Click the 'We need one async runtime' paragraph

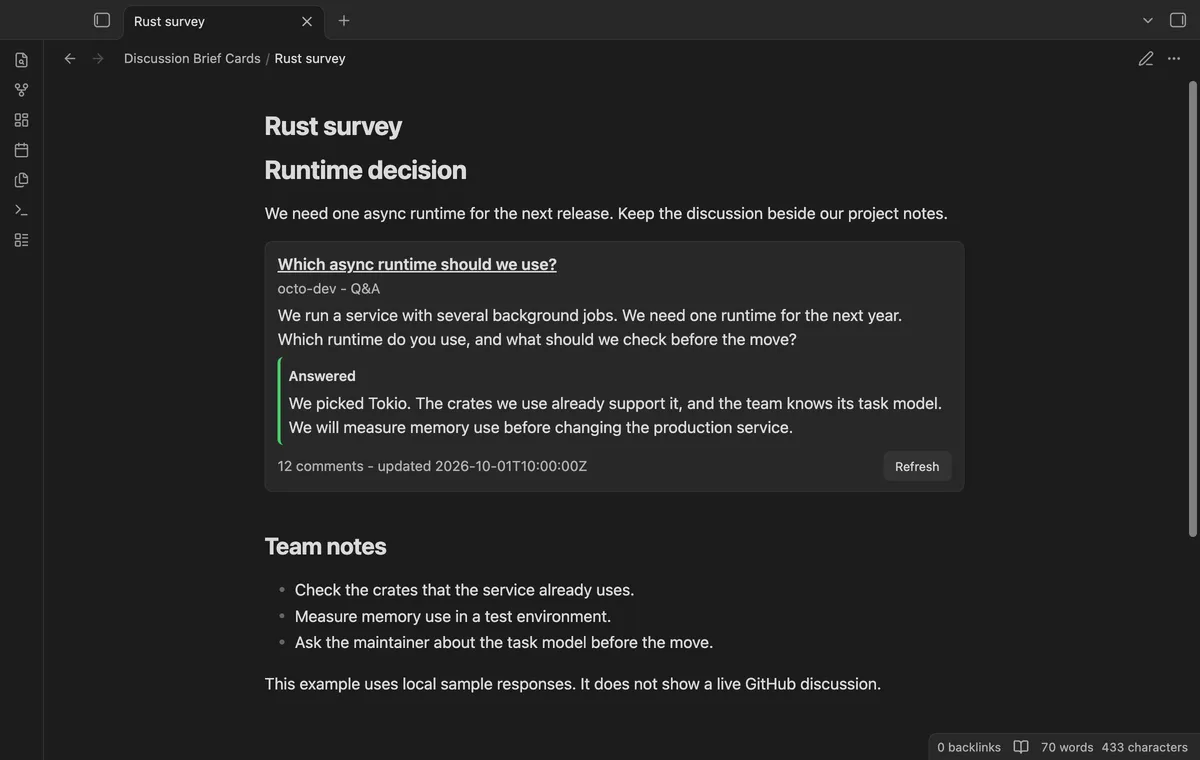(x=606, y=213)
